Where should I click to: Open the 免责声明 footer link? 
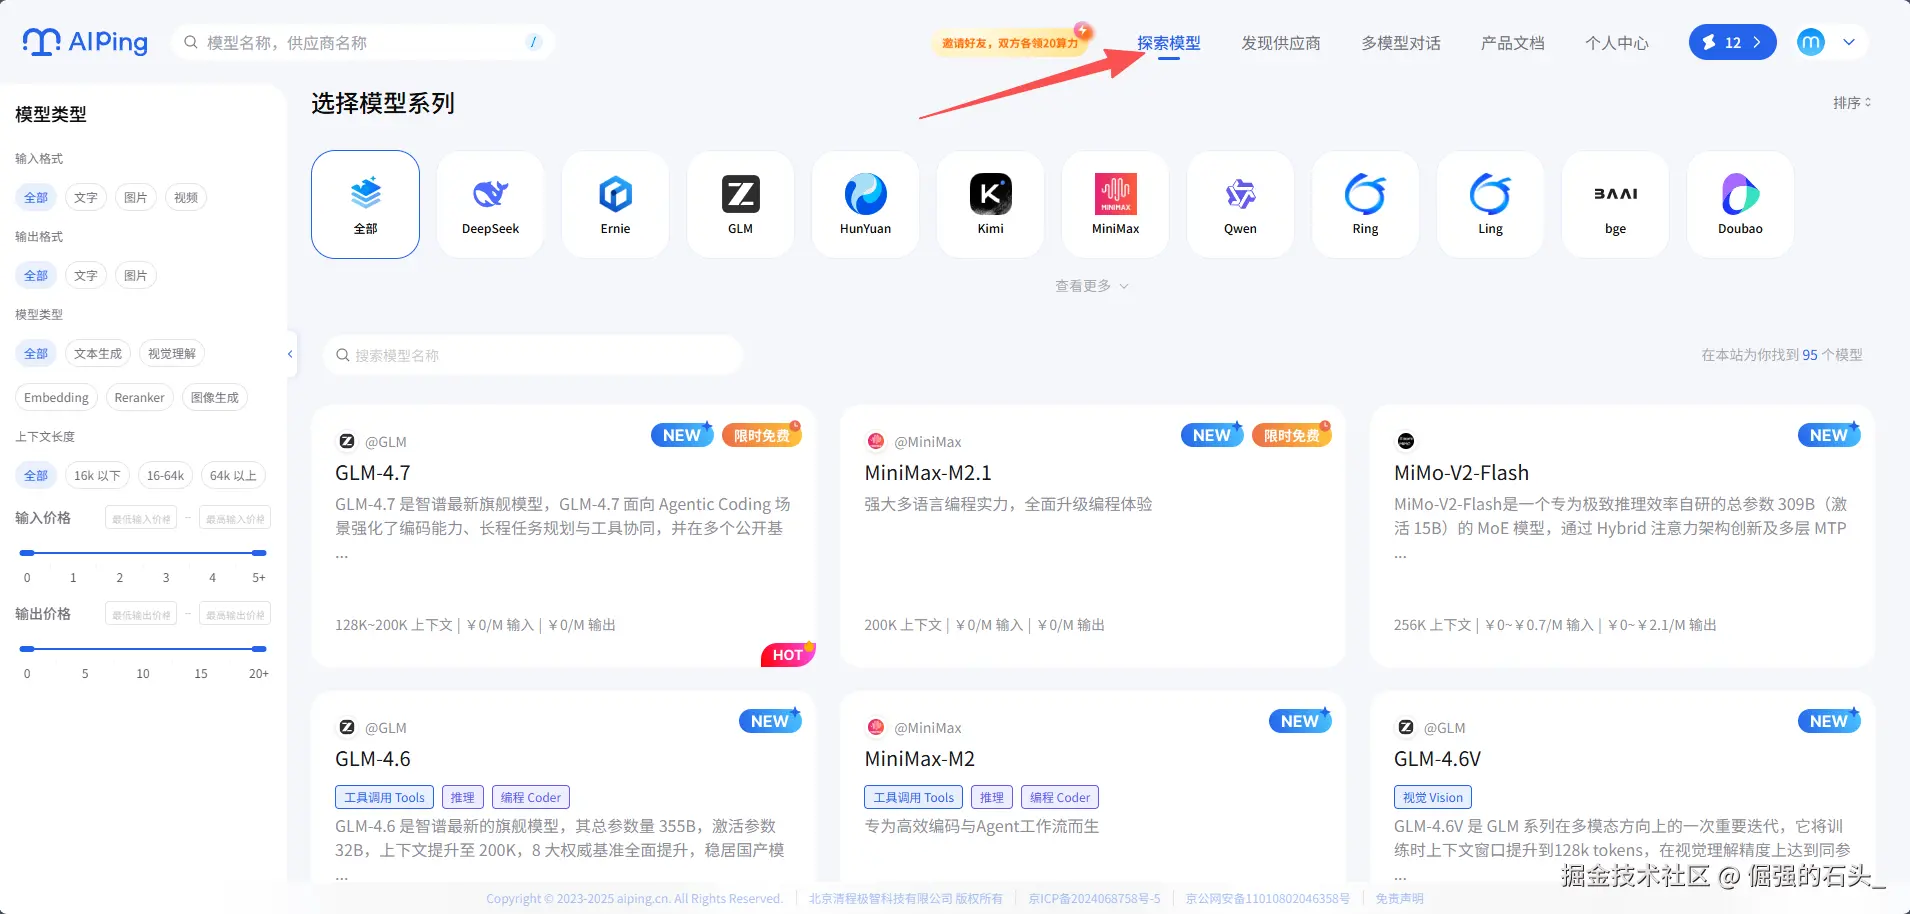click(x=1399, y=898)
